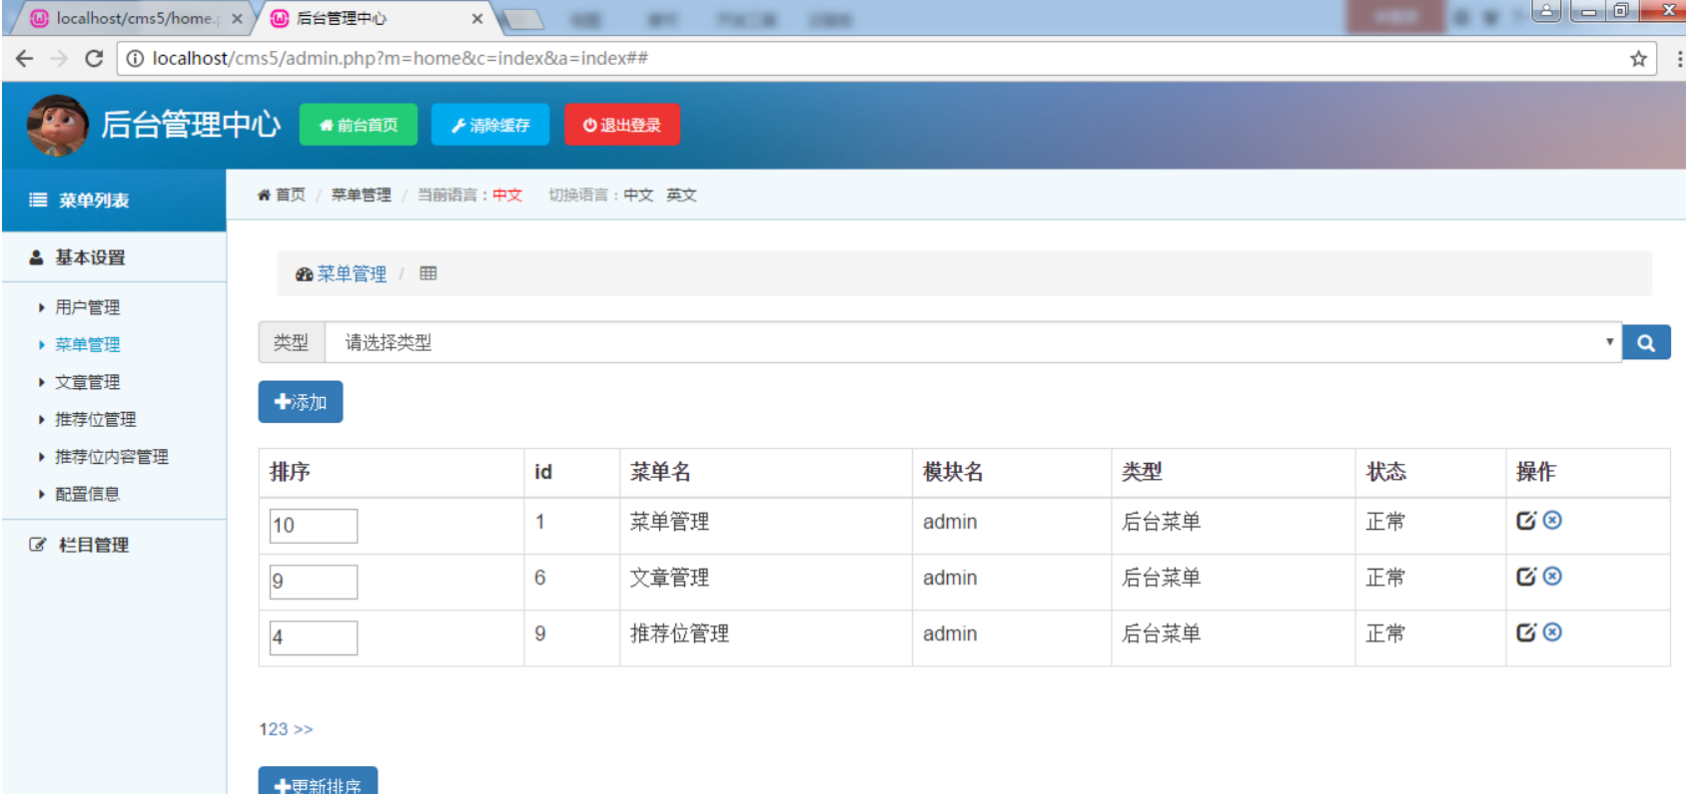Click edit icon for 推荐位管理 row
The height and width of the screenshot is (794, 1686).
pyautogui.click(x=1526, y=632)
